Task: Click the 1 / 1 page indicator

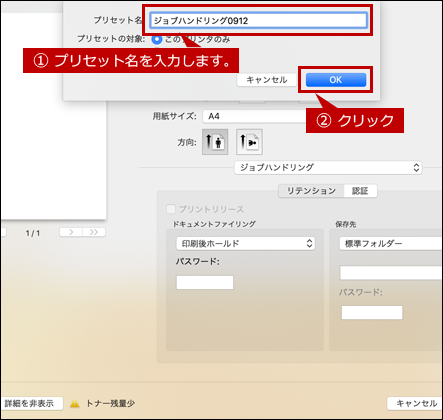Action: (x=33, y=233)
